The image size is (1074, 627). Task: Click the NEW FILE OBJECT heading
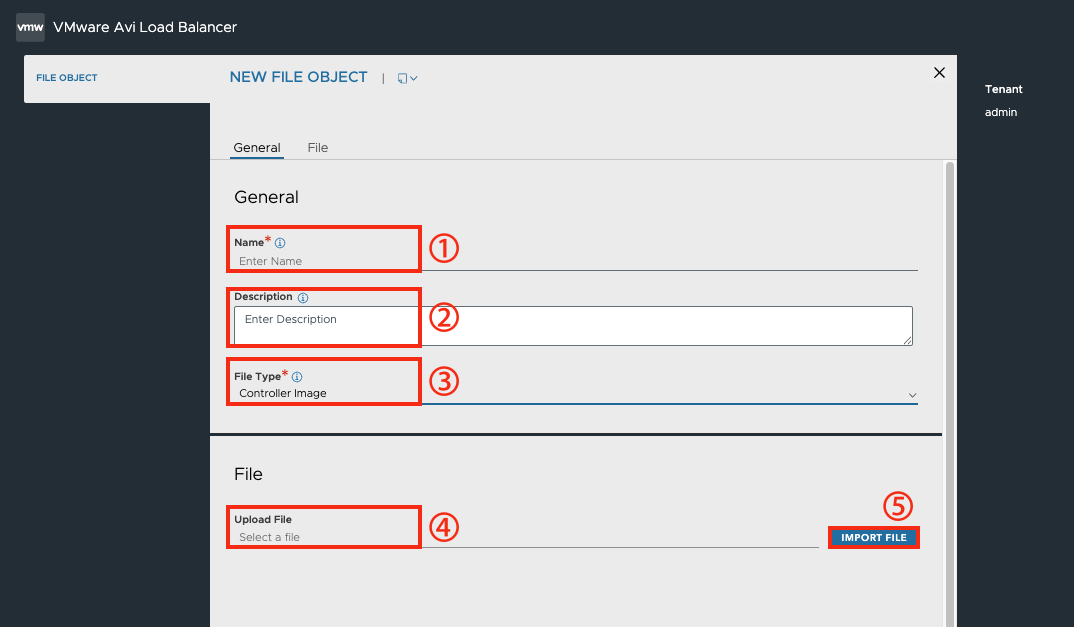[299, 77]
